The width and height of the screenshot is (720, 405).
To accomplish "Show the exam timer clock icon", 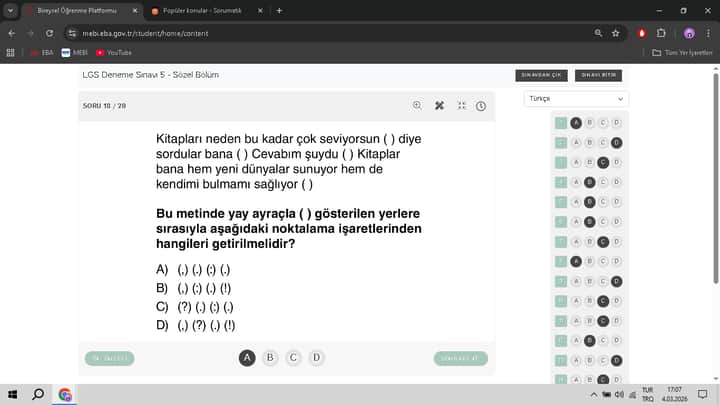I will click(x=481, y=106).
